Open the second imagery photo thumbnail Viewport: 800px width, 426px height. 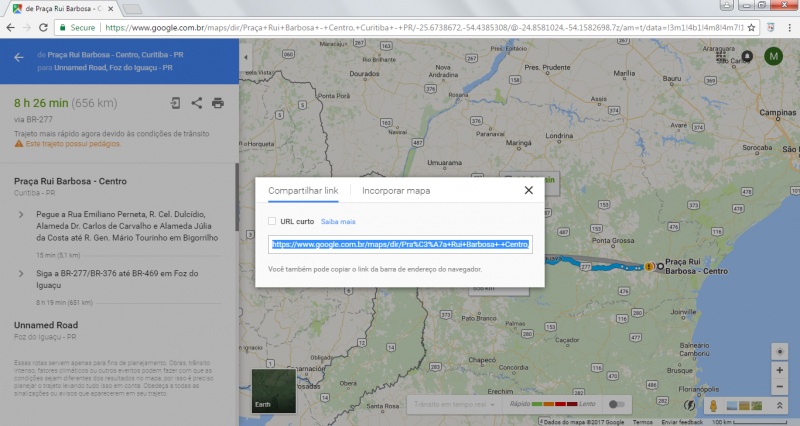[x=744, y=406]
